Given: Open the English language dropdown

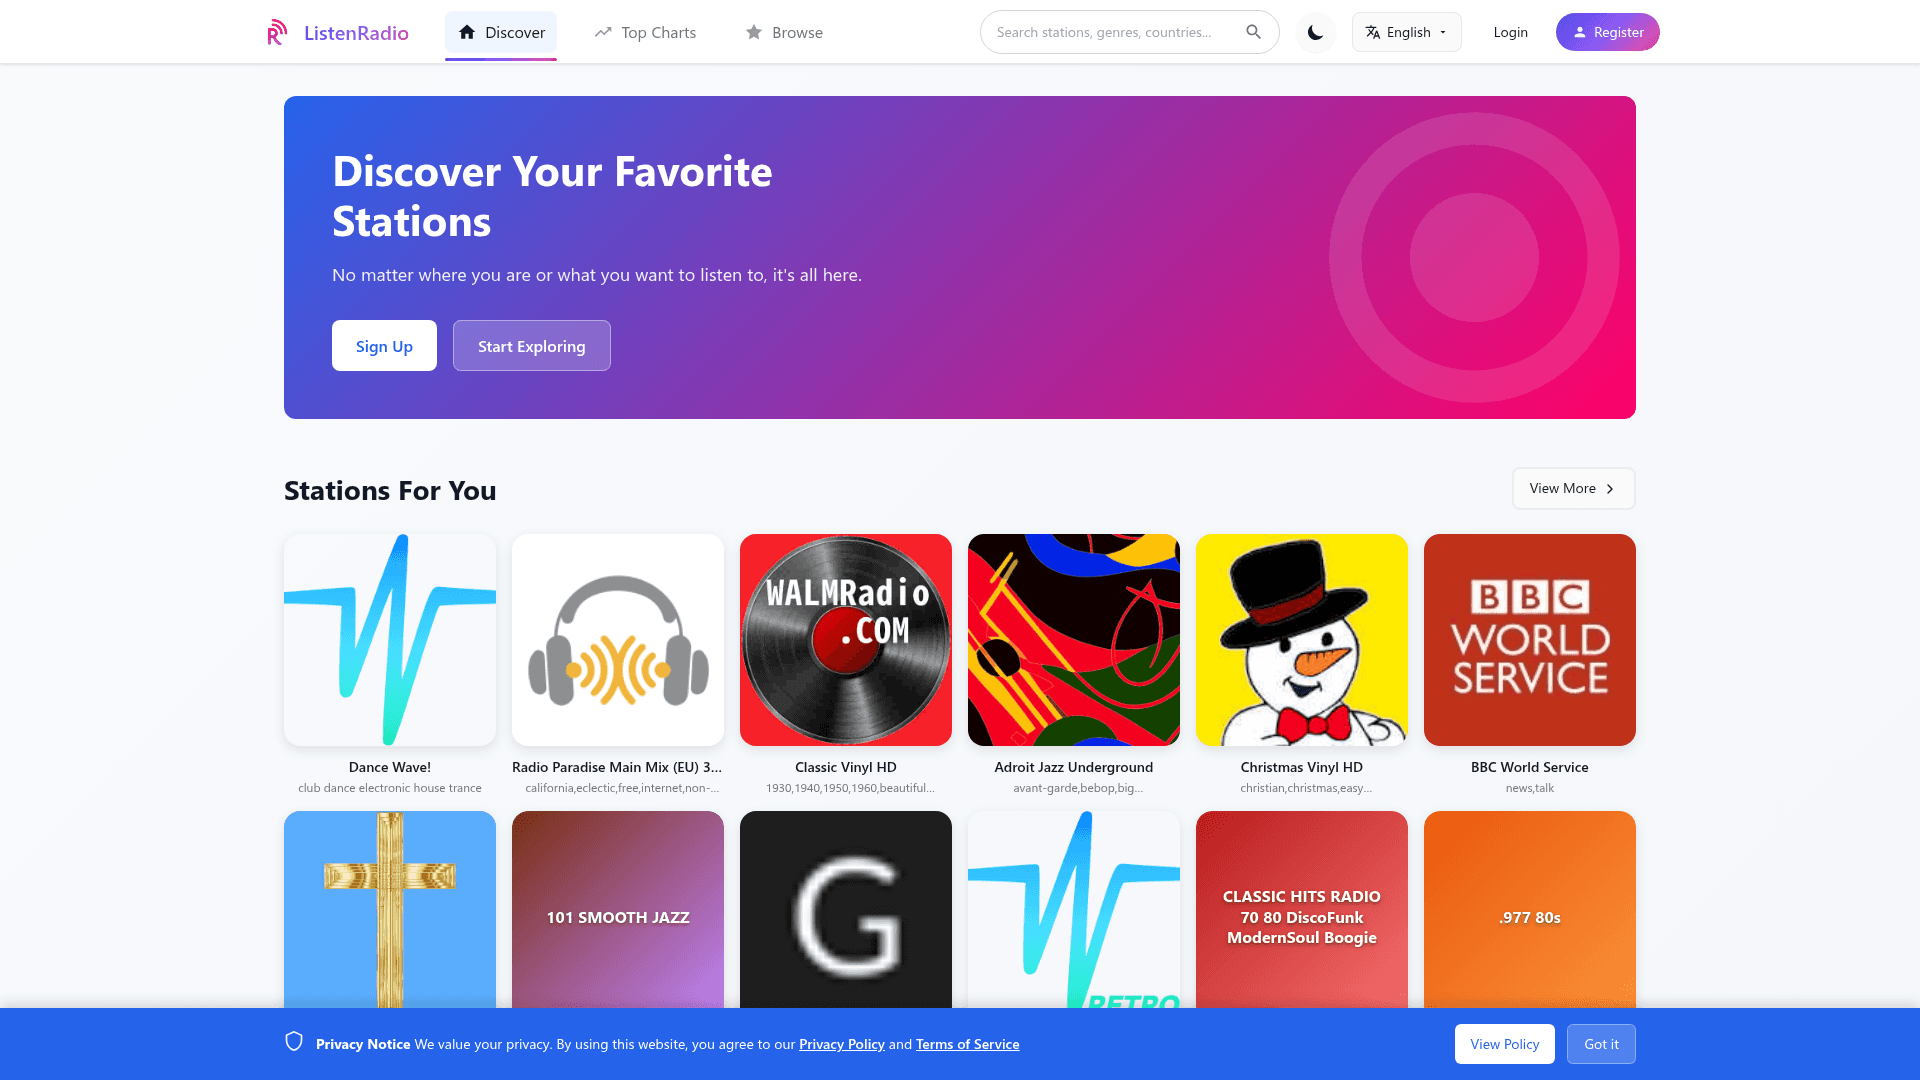Looking at the screenshot, I should (1406, 32).
